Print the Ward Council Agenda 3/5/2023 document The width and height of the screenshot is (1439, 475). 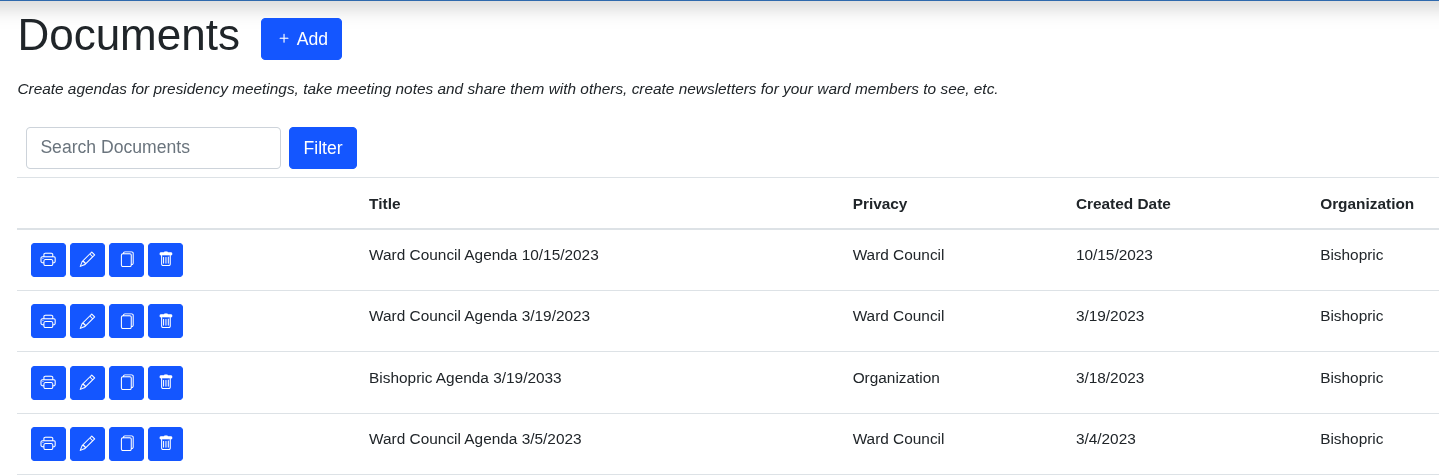[x=48, y=444]
